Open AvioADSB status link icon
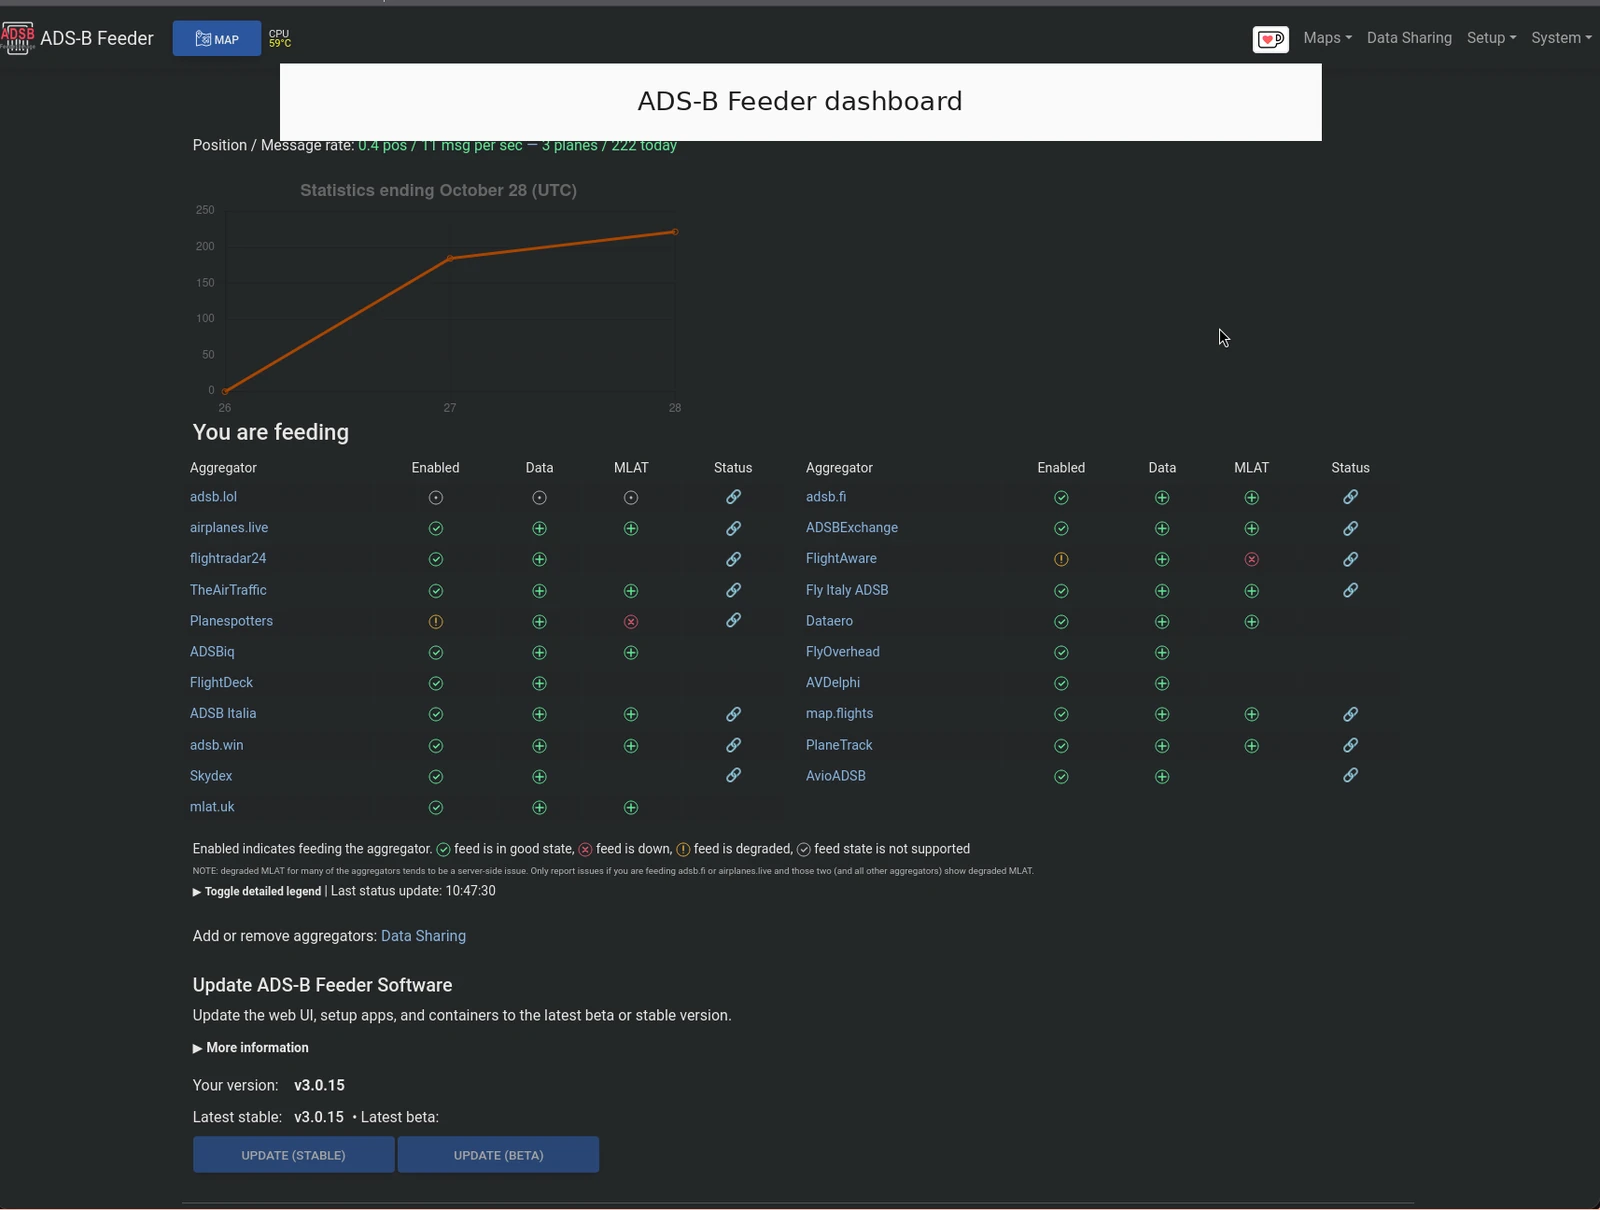 pyautogui.click(x=1350, y=775)
